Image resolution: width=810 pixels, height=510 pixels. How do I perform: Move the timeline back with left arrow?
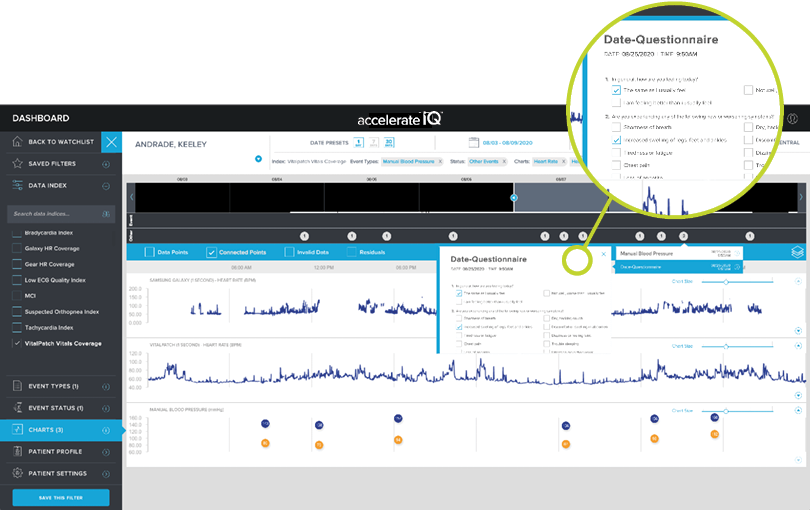[131, 197]
